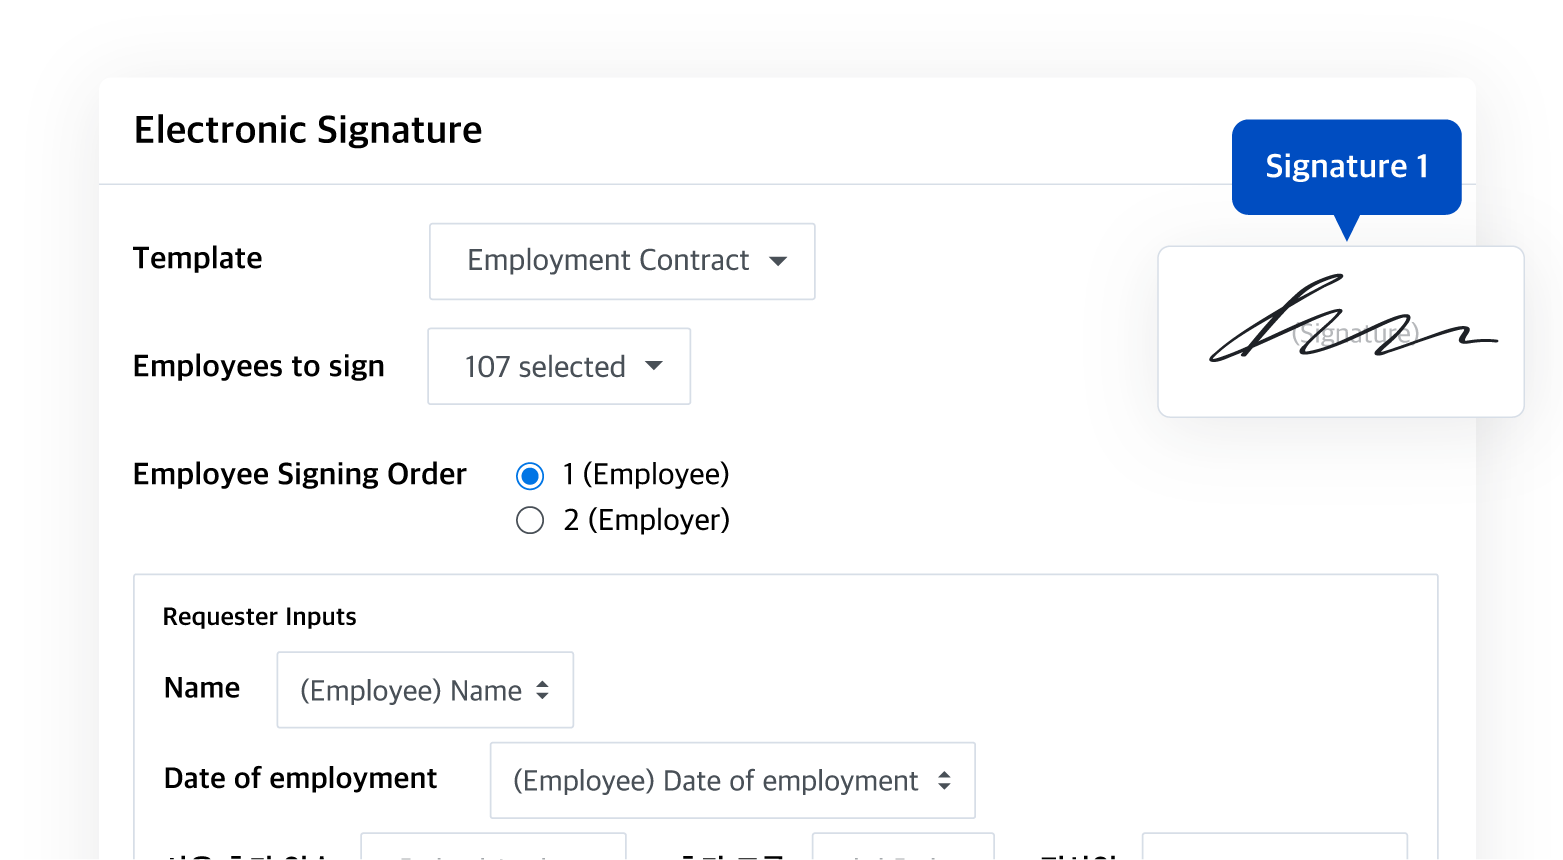Image resolution: width=1563 pixels, height=860 pixels.
Task: Click the Signature 1 tooltip badge
Action: click(x=1346, y=166)
